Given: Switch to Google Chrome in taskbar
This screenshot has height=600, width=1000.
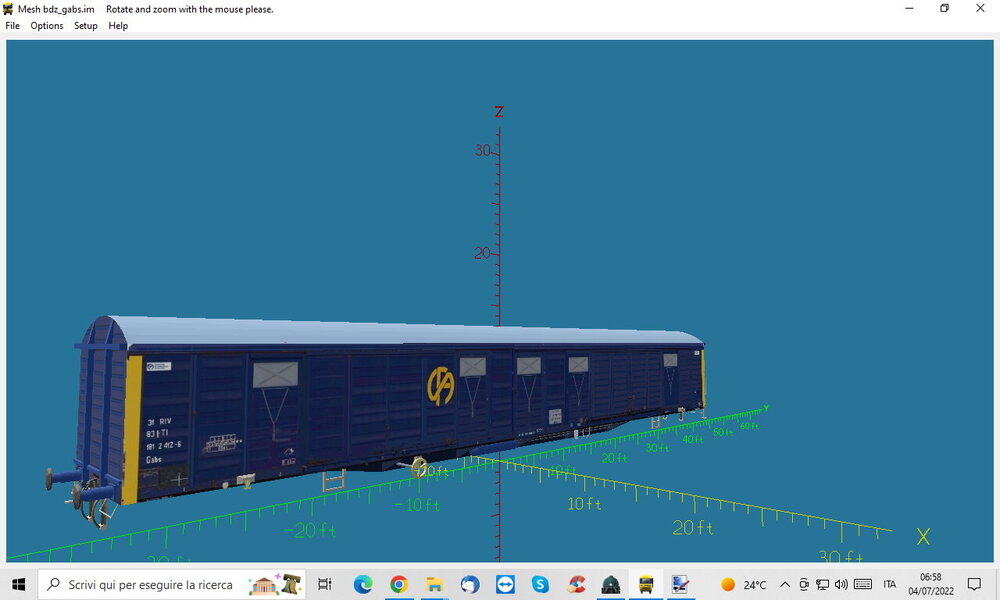Looking at the screenshot, I should click(x=399, y=584).
